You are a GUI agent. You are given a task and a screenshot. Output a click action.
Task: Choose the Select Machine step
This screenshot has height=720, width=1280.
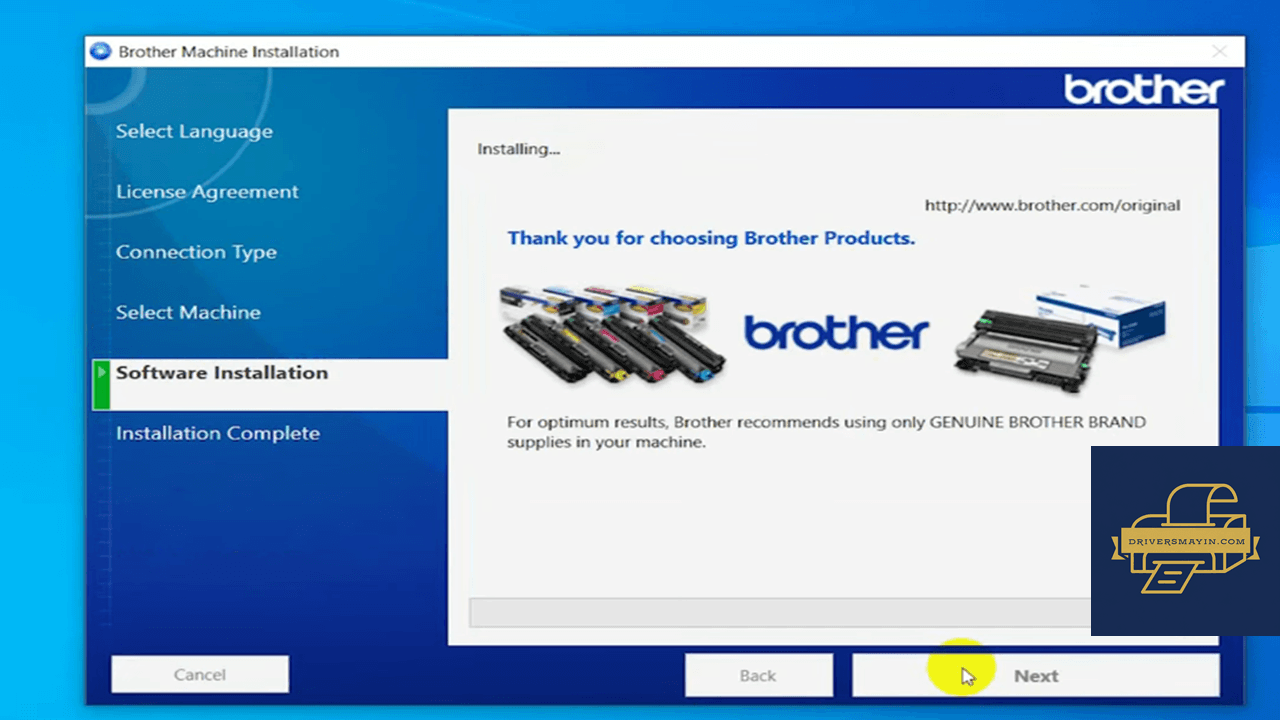click(188, 312)
